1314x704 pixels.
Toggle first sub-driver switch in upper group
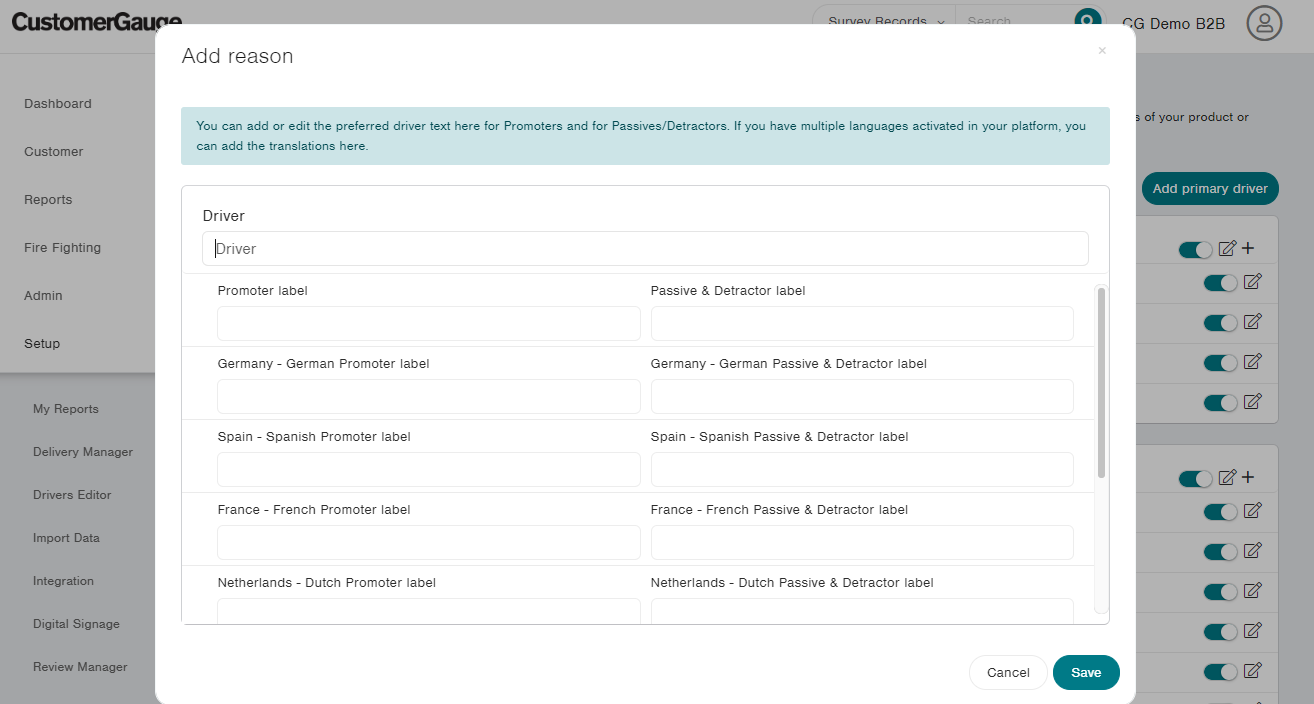[x=1221, y=283]
